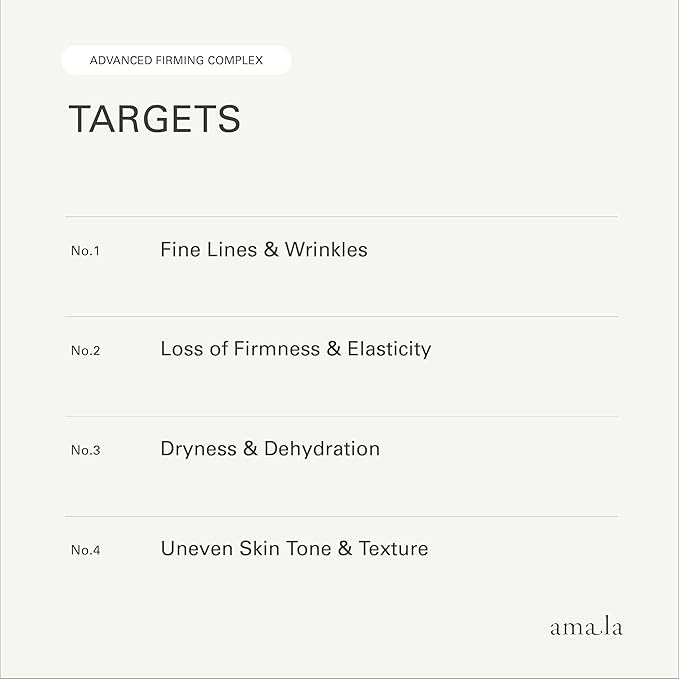Click the word "Loss" in row two
This screenshot has height=679, width=679.
(x=183, y=349)
